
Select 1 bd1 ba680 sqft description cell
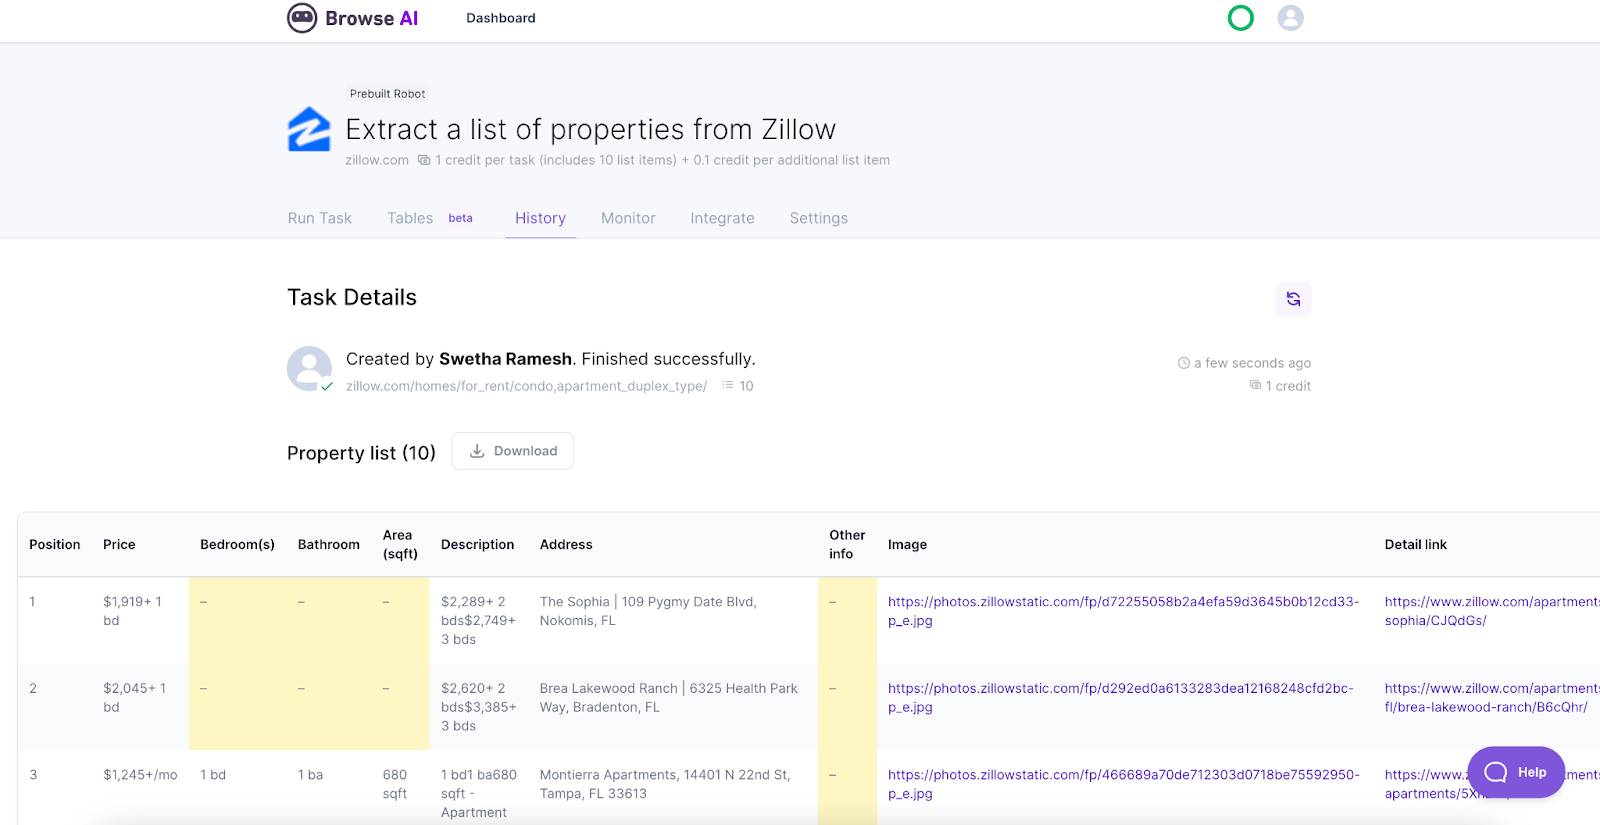[479, 794]
